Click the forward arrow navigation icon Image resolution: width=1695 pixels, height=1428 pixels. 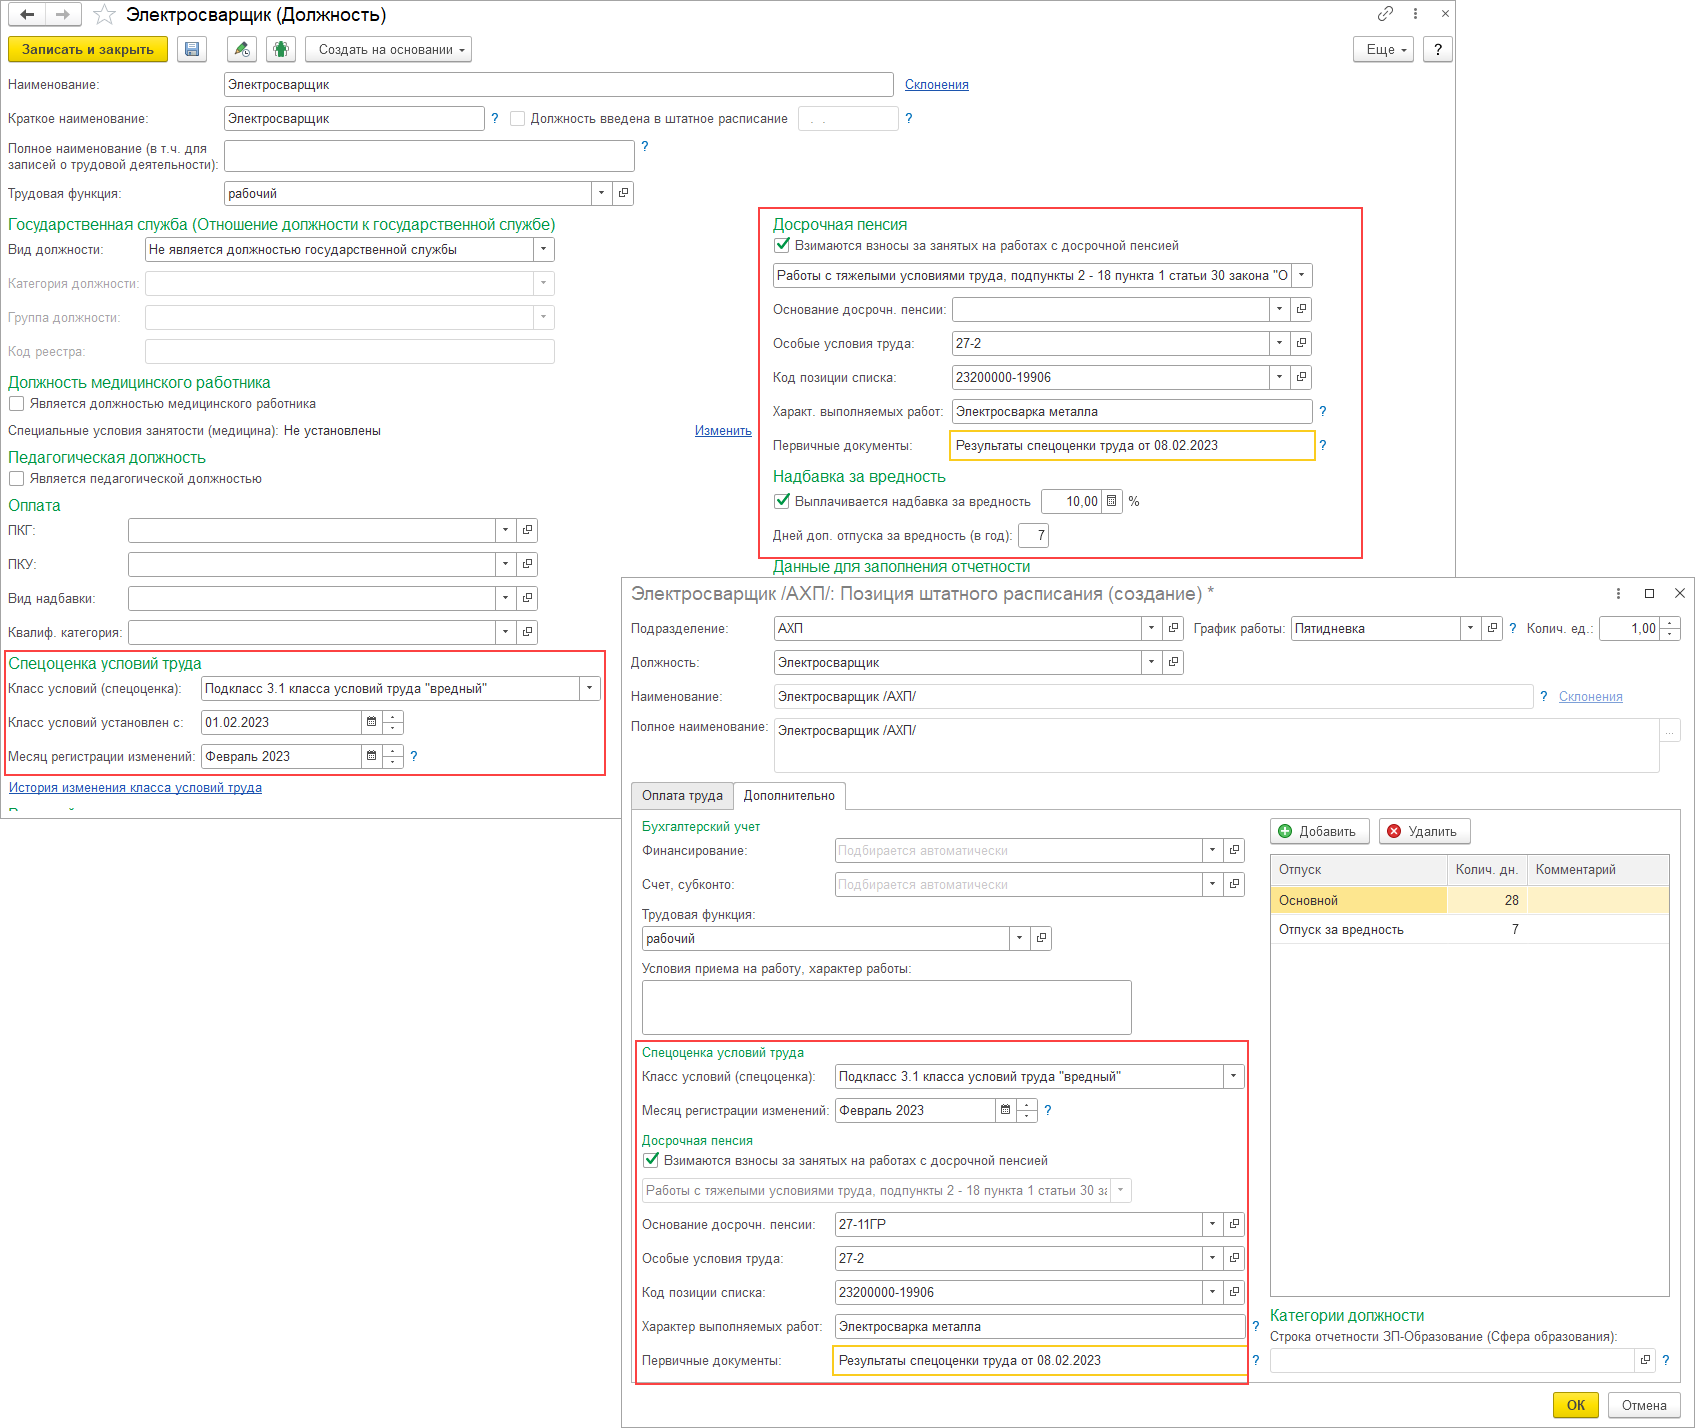[x=62, y=15]
